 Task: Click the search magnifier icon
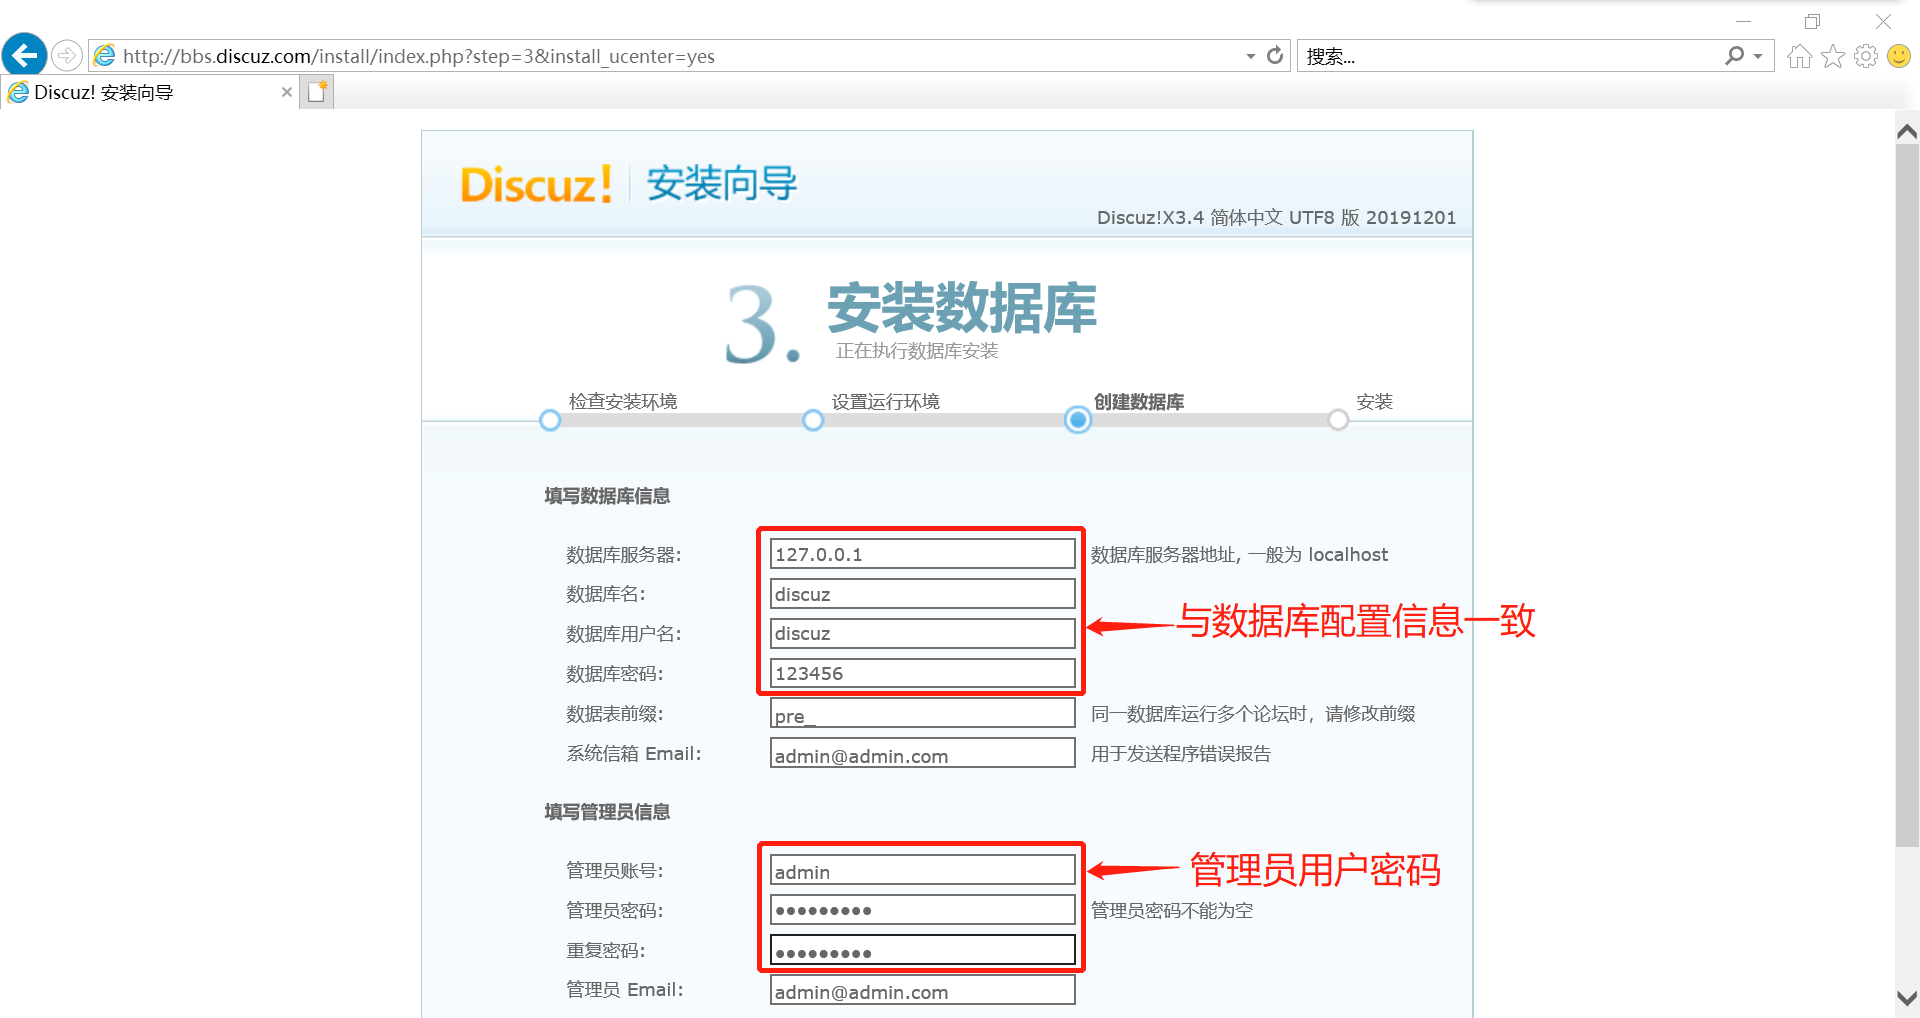pyautogui.click(x=1734, y=56)
